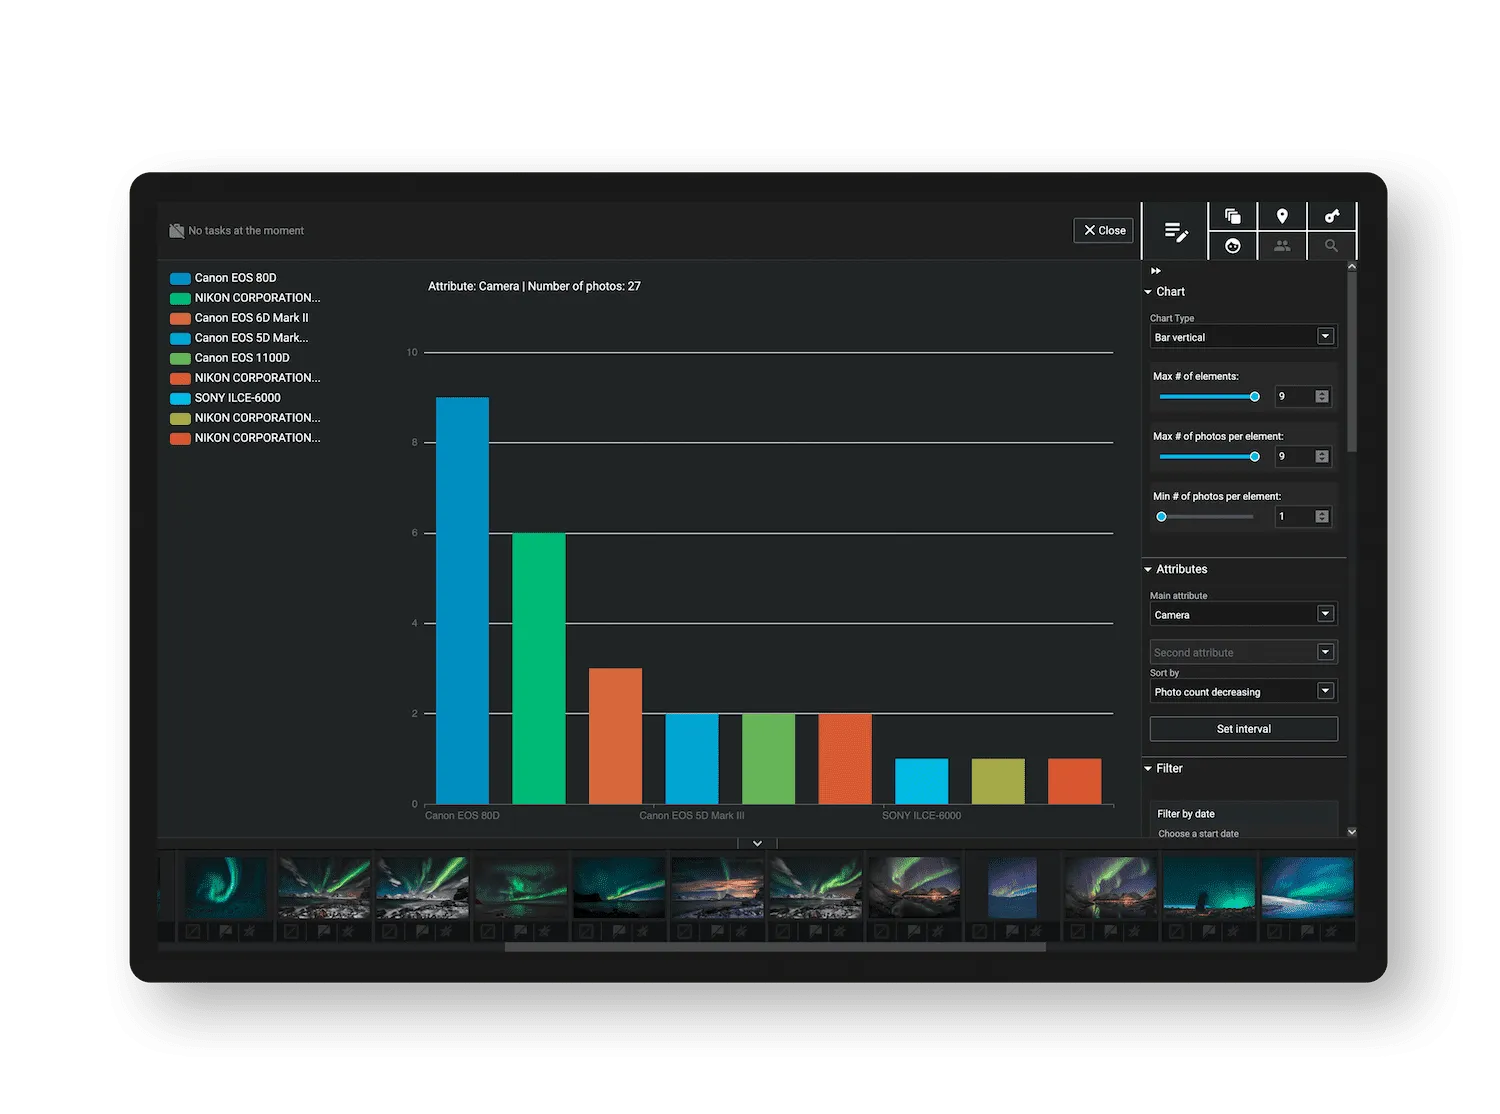The width and height of the screenshot is (1500, 1114).
Task: Open the key icon panel
Action: [x=1331, y=216]
